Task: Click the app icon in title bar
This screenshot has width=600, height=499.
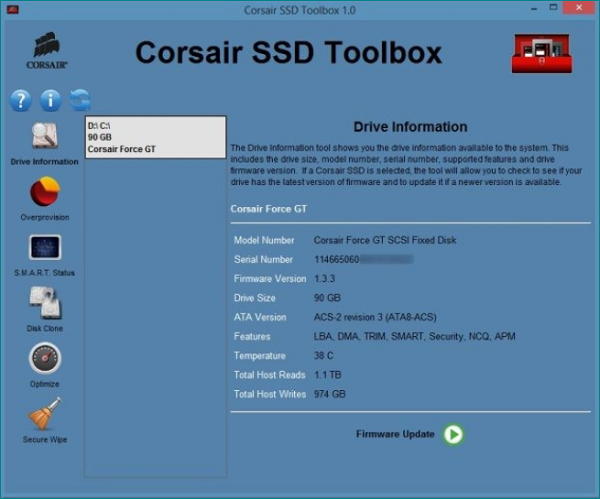Action: click(12, 9)
